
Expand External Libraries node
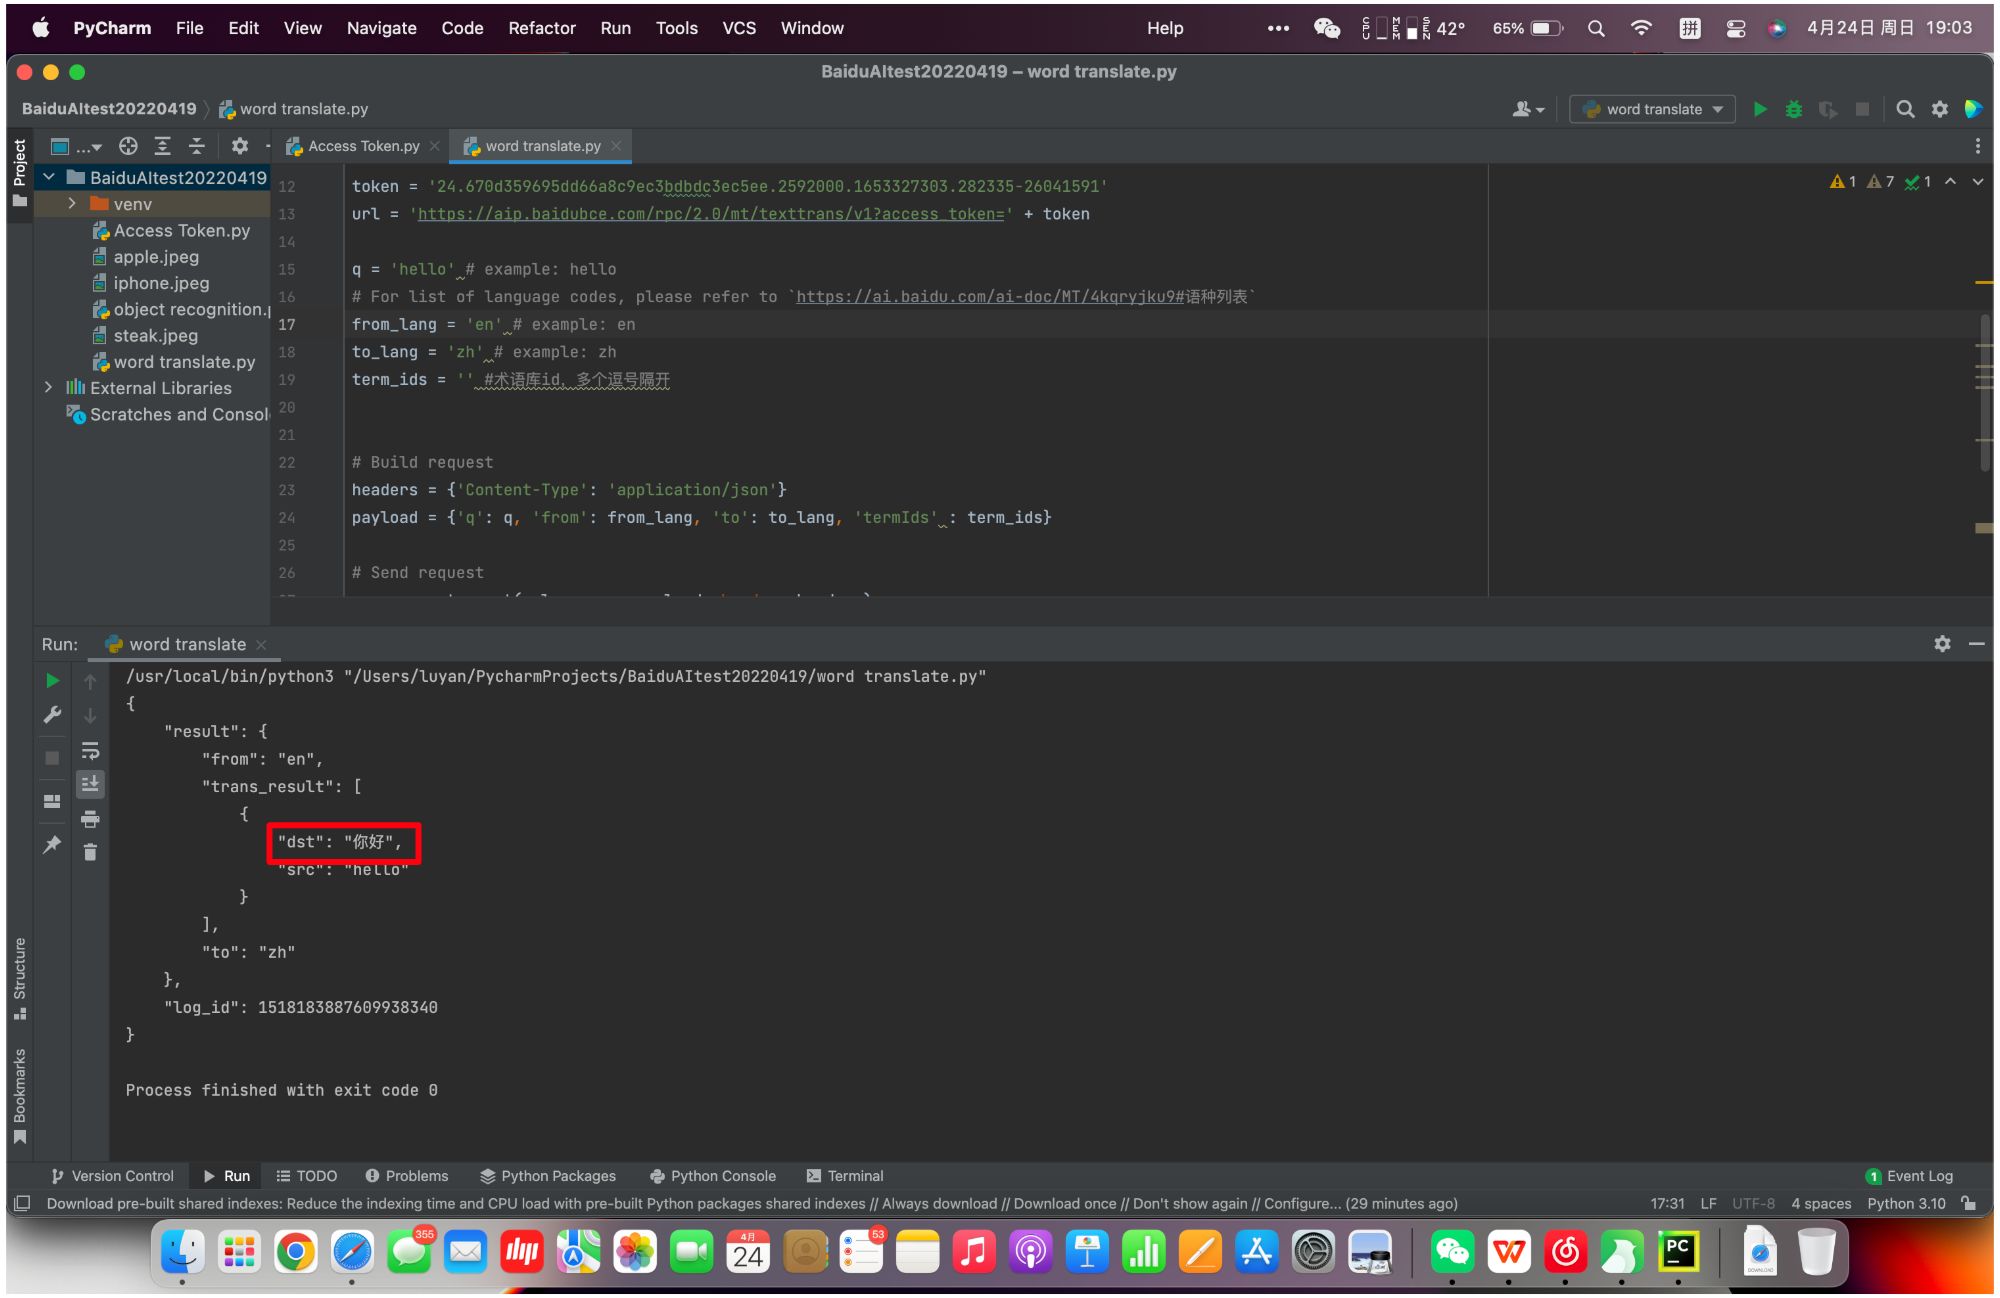pyautogui.click(x=48, y=388)
